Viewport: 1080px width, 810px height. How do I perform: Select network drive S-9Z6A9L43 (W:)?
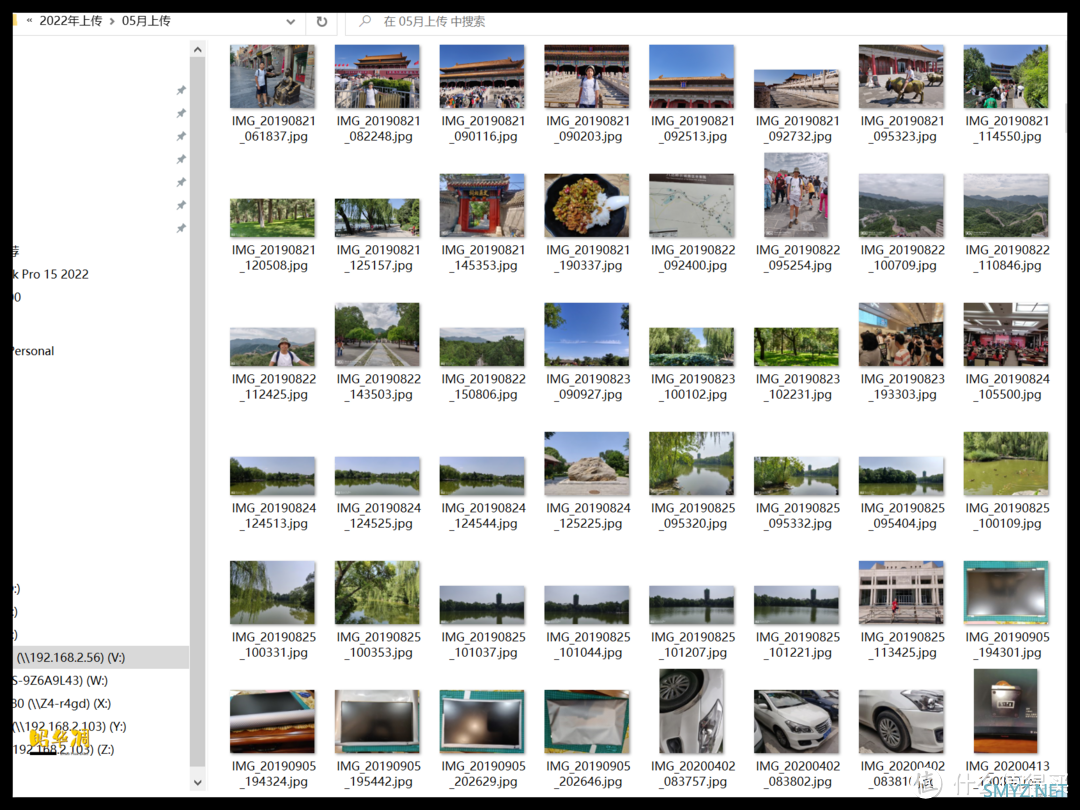pyautogui.click(x=60, y=681)
